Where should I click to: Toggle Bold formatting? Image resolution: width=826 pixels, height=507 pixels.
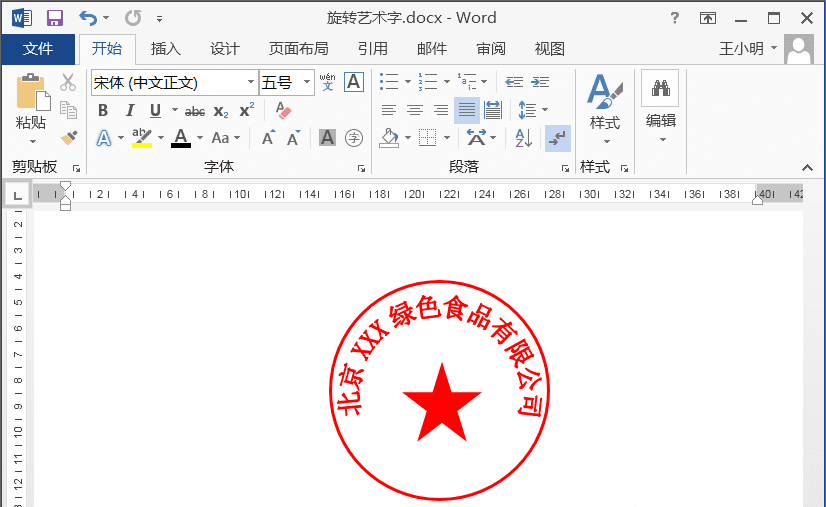tap(103, 111)
